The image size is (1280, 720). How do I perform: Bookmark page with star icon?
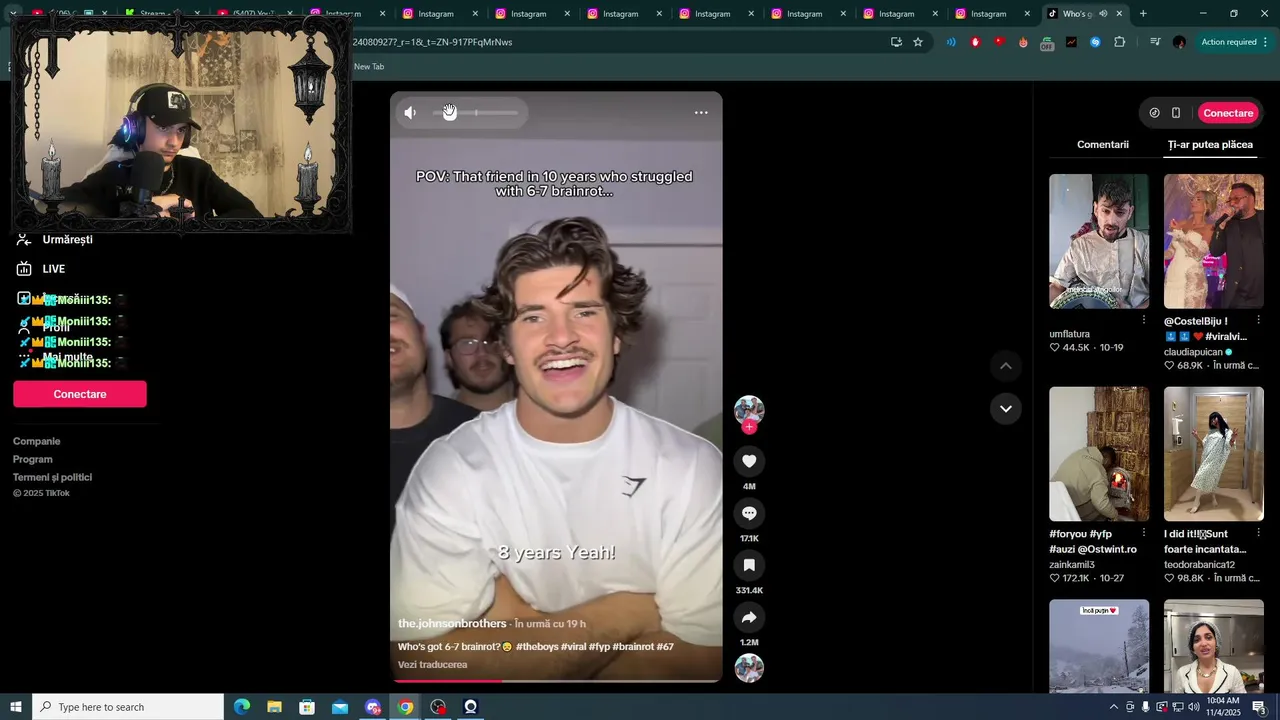[918, 42]
